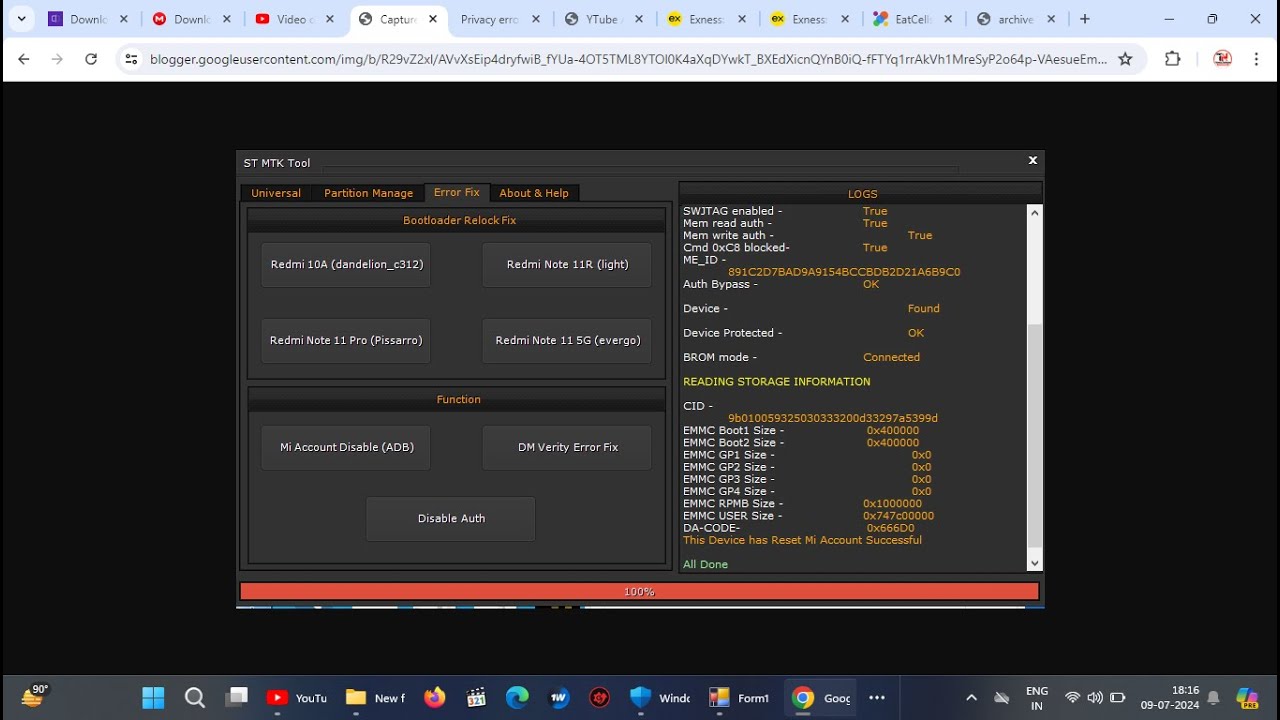Show hidden system tray icons

click(971, 698)
